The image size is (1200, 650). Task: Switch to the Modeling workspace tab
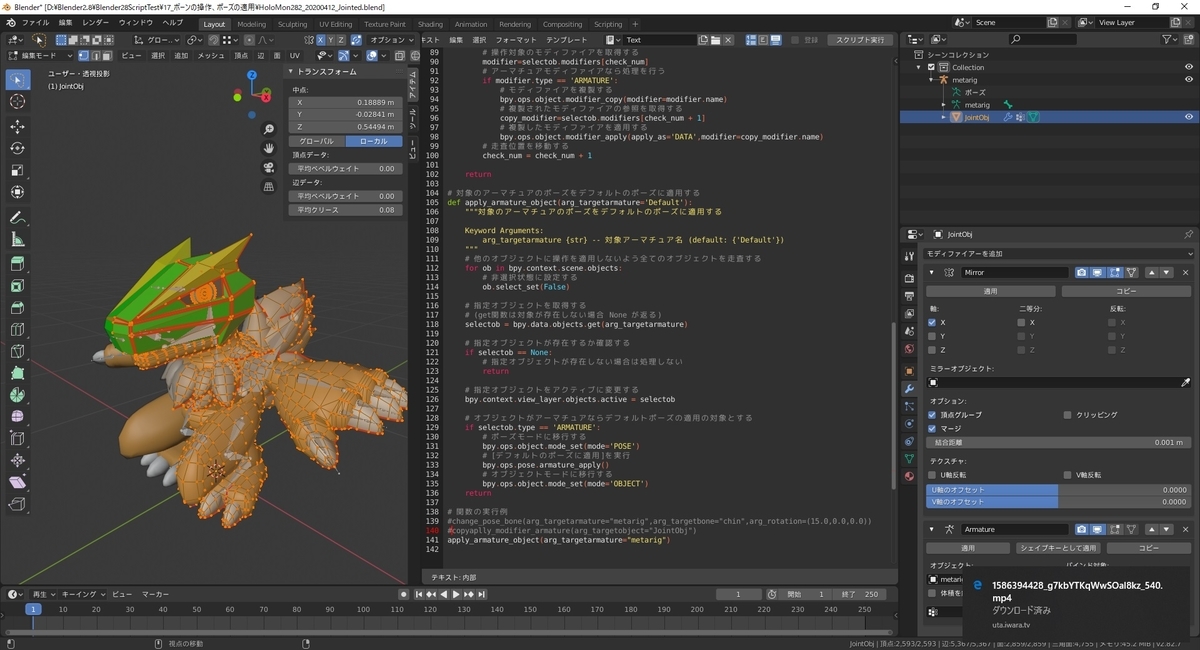pos(252,24)
